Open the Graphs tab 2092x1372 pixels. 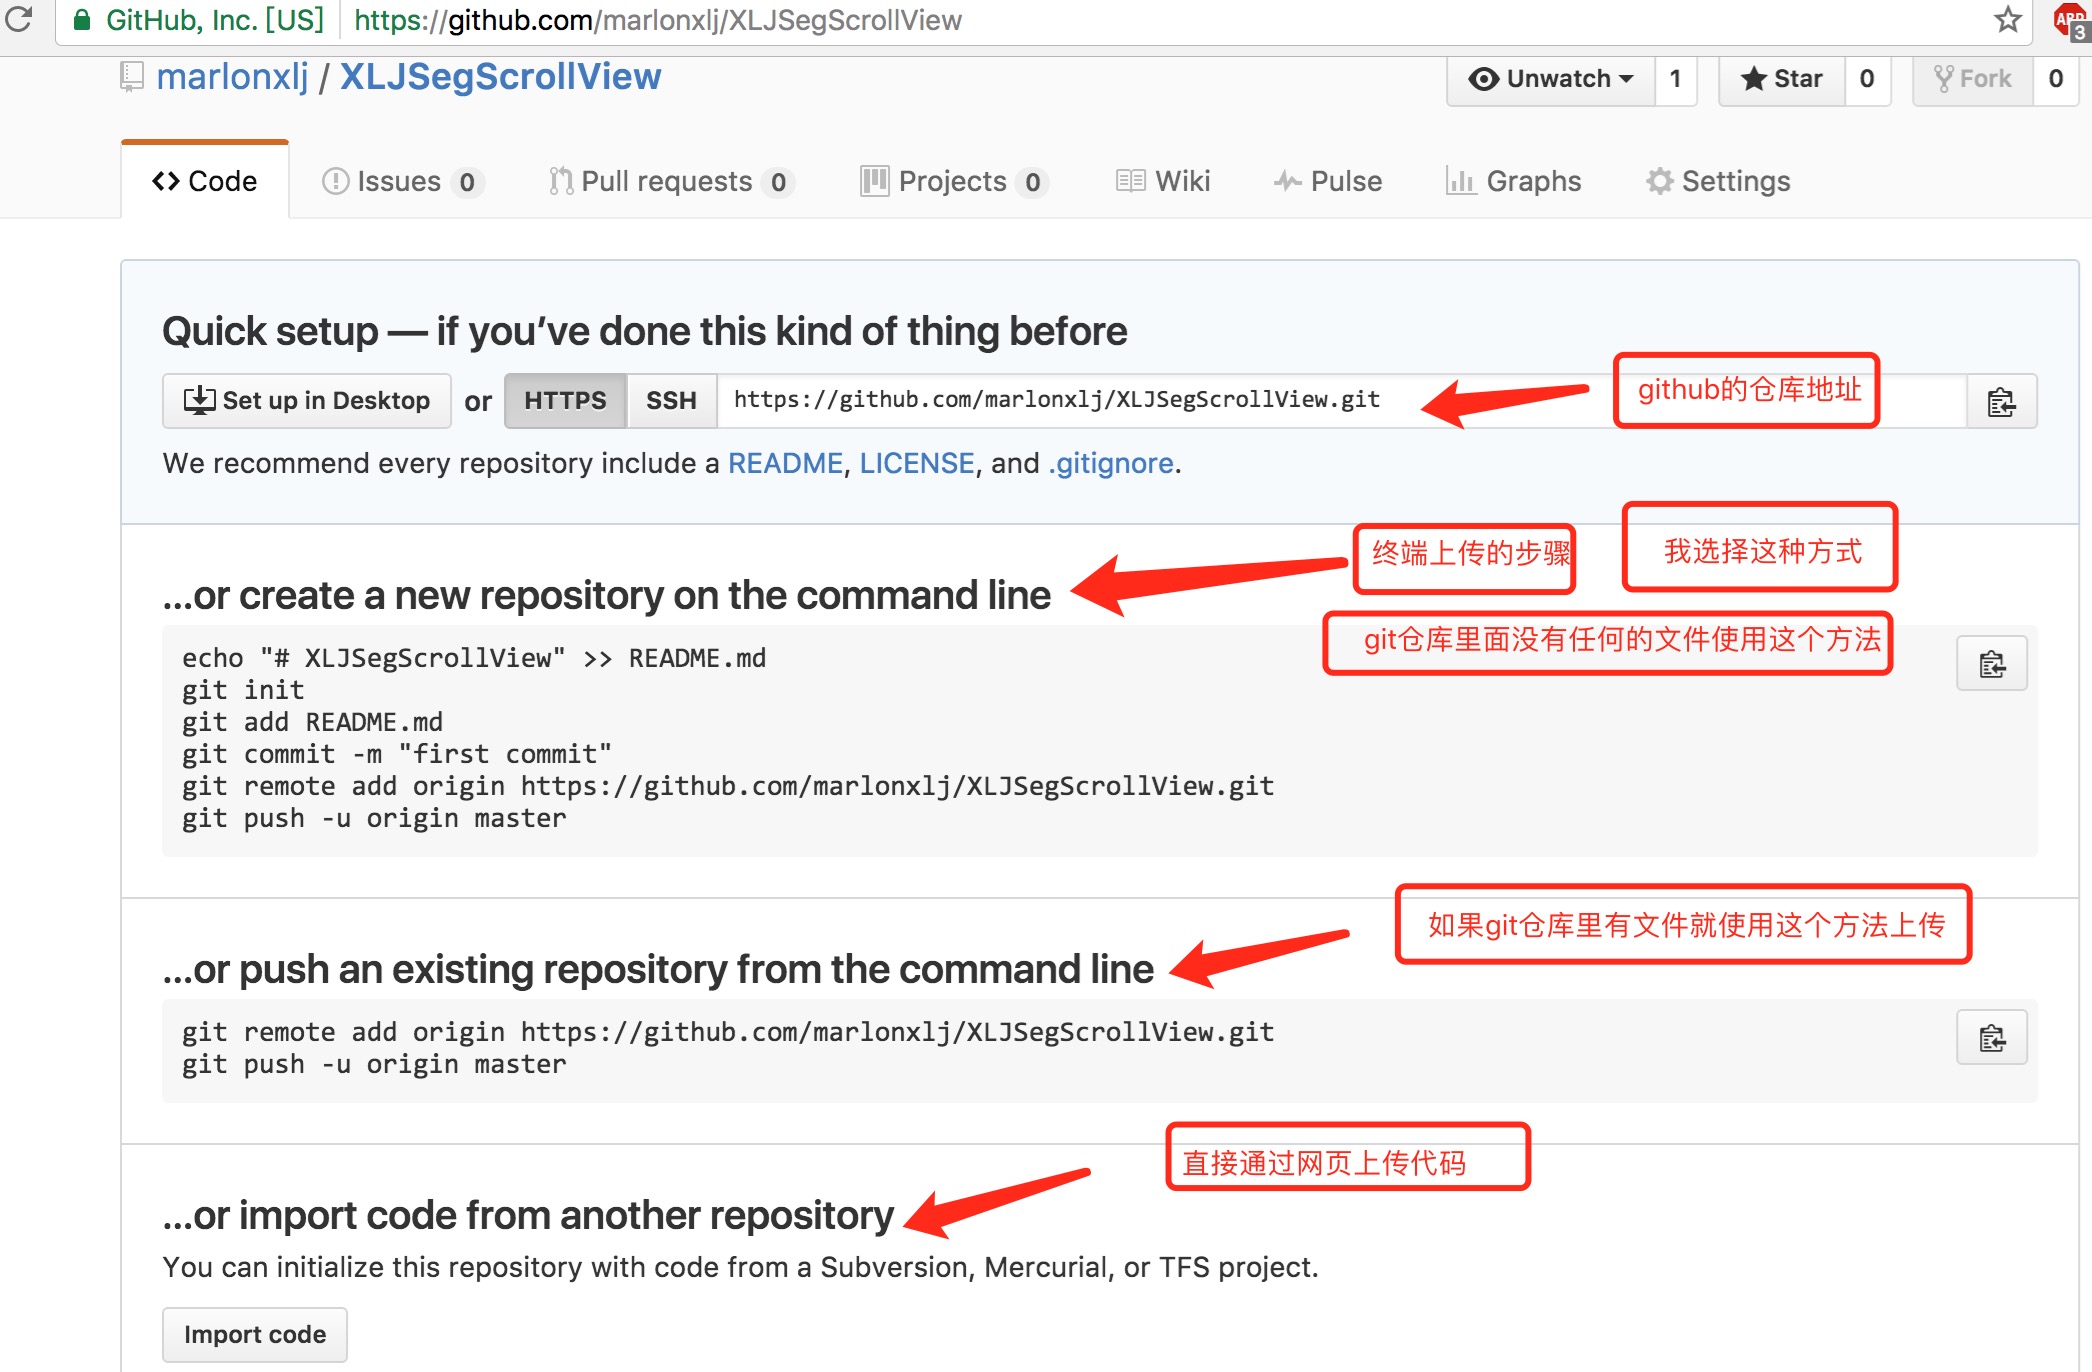click(1513, 181)
